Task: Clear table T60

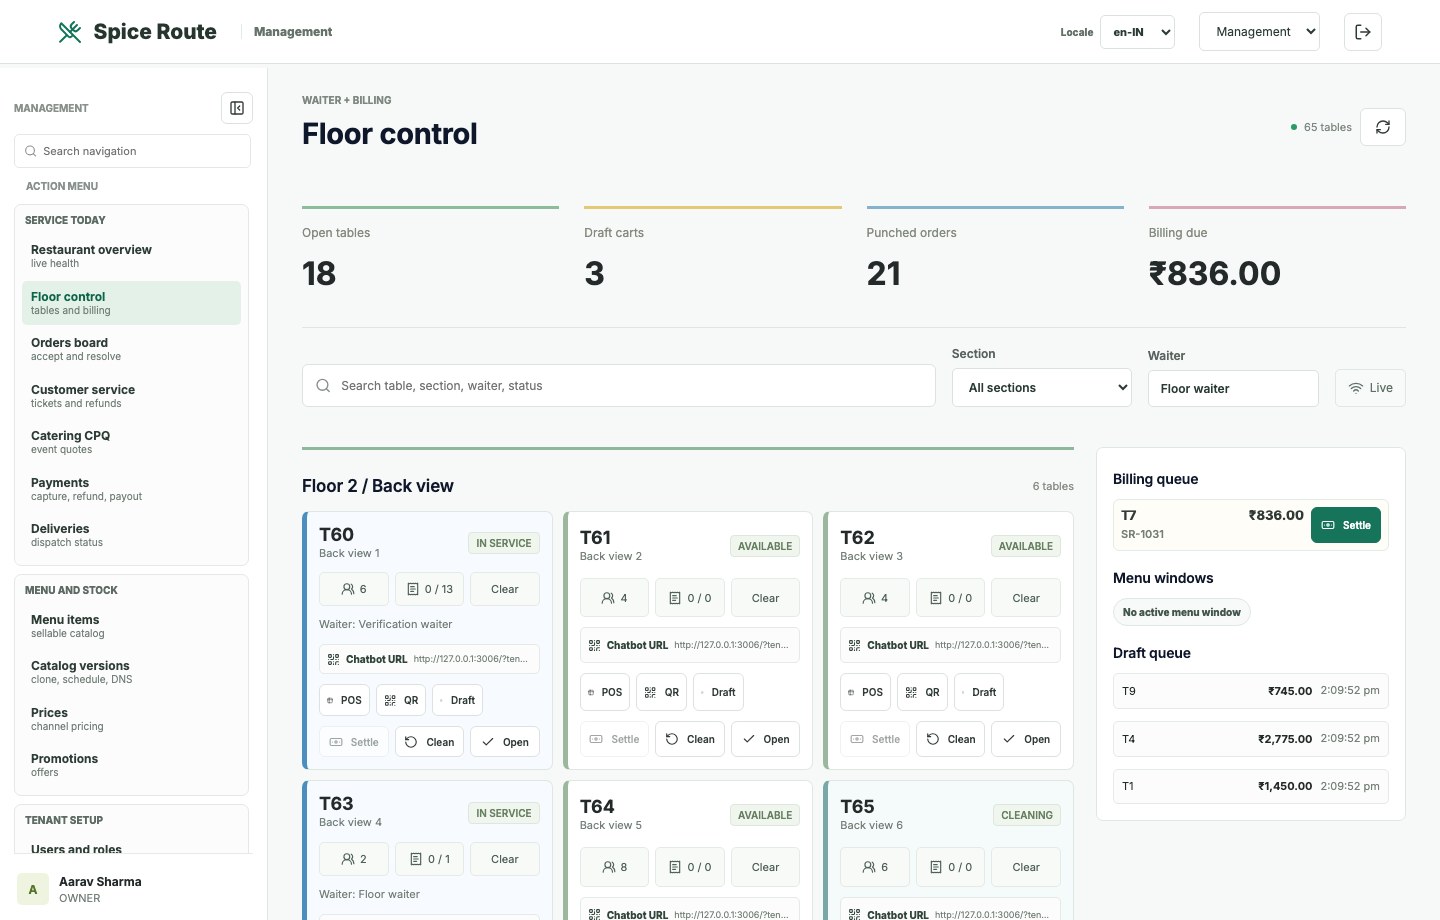Action: coord(505,589)
